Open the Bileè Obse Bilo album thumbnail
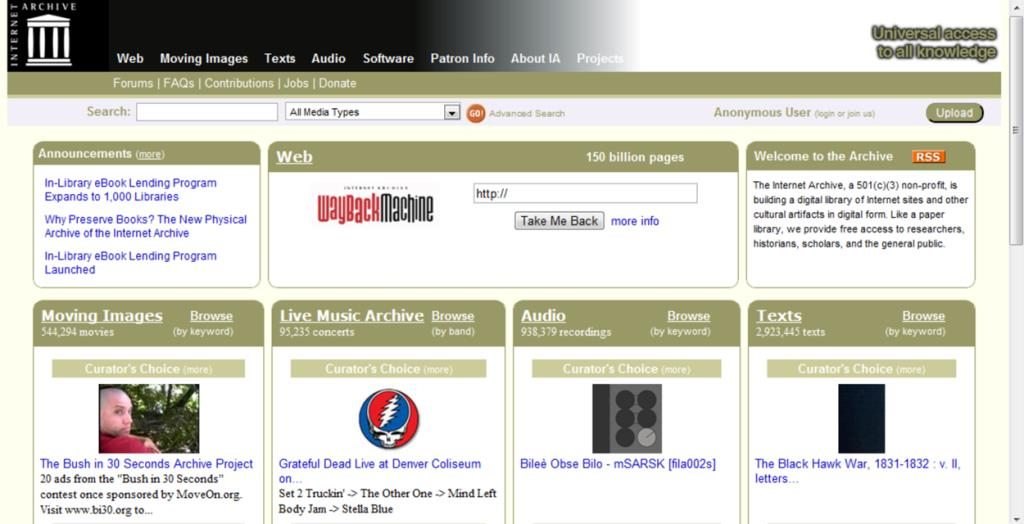Screen dimensions: 1024x524 626,418
